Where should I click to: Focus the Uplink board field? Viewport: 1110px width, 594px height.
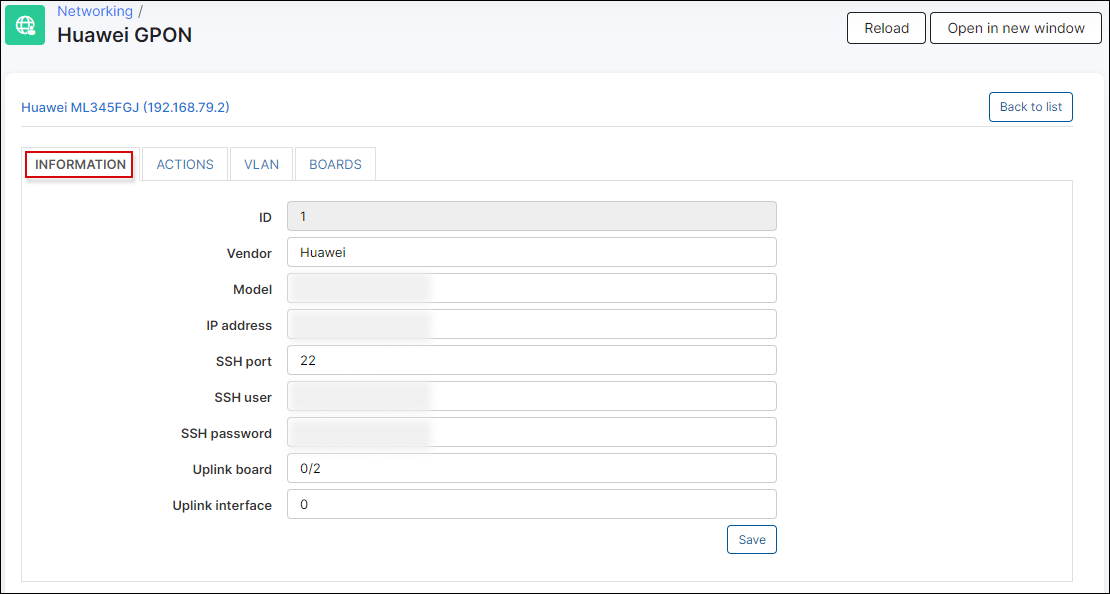[x=532, y=469]
